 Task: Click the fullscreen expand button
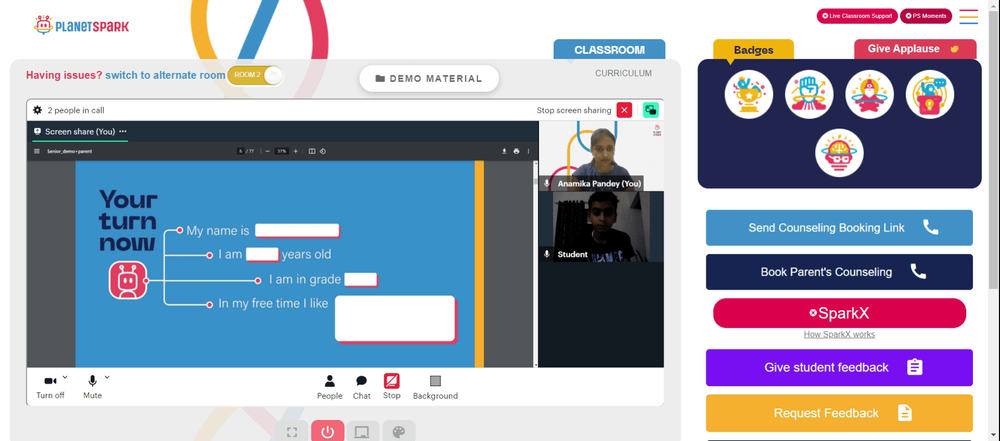tap(292, 432)
